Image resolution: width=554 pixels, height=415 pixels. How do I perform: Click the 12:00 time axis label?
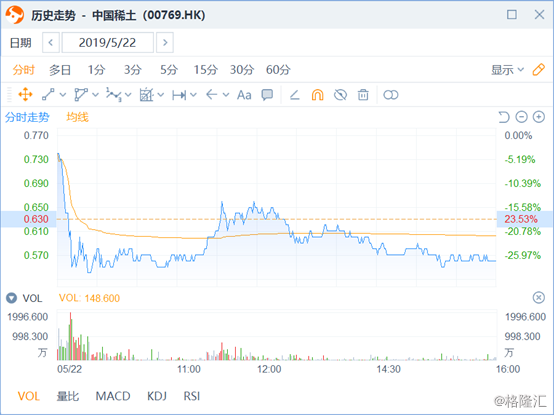(x=269, y=369)
